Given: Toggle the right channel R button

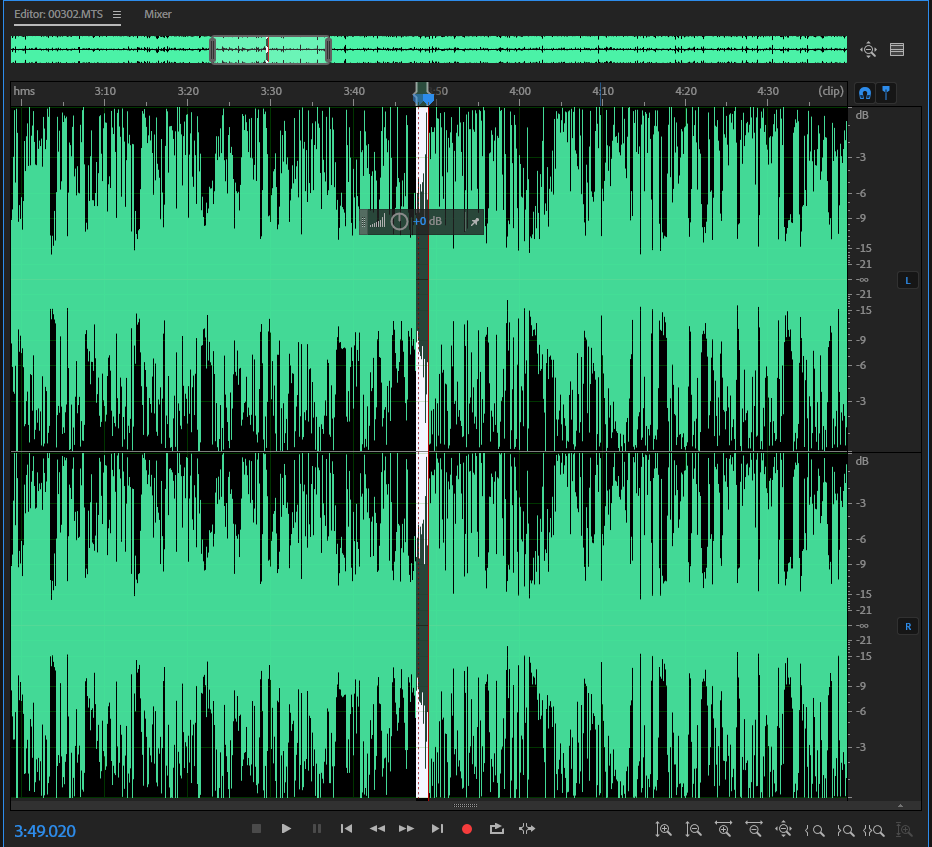Looking at the screenshot, I should 907,627.
